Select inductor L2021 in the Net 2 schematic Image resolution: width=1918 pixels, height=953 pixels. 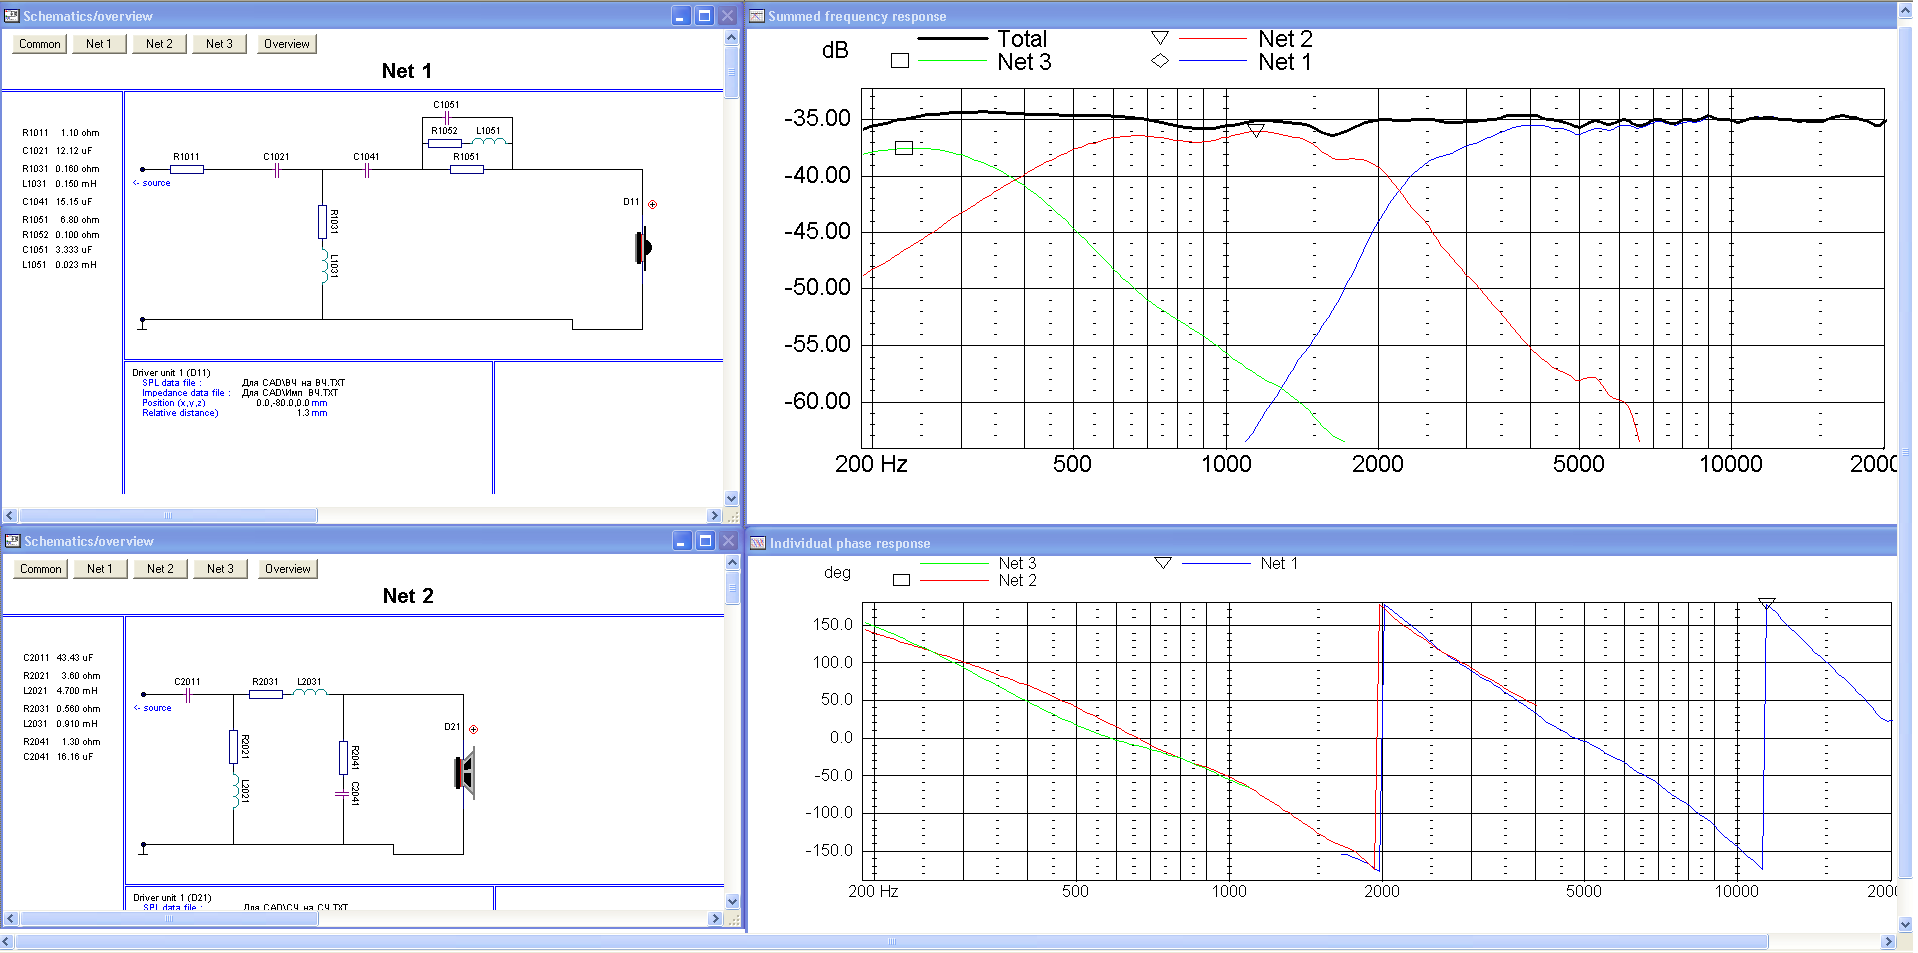pos(237,792)
